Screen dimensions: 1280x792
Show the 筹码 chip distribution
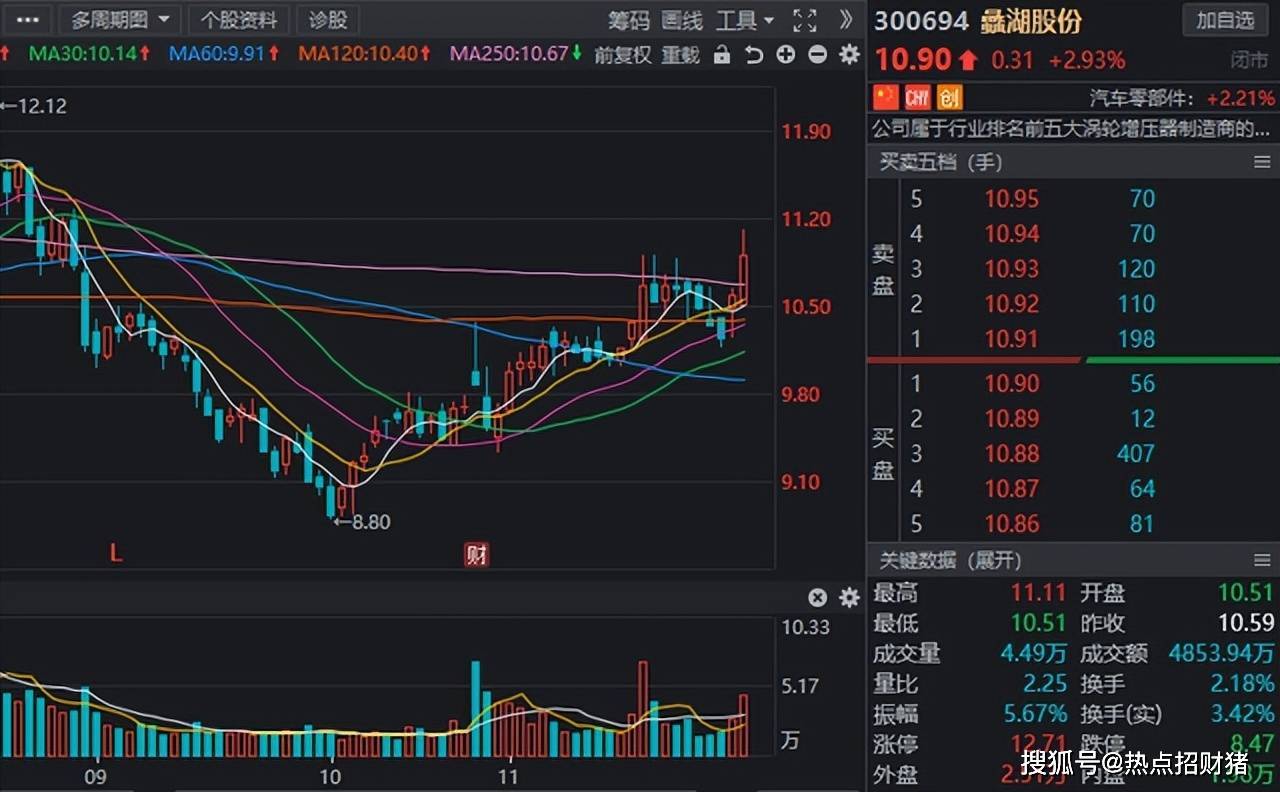click(629, 20)
